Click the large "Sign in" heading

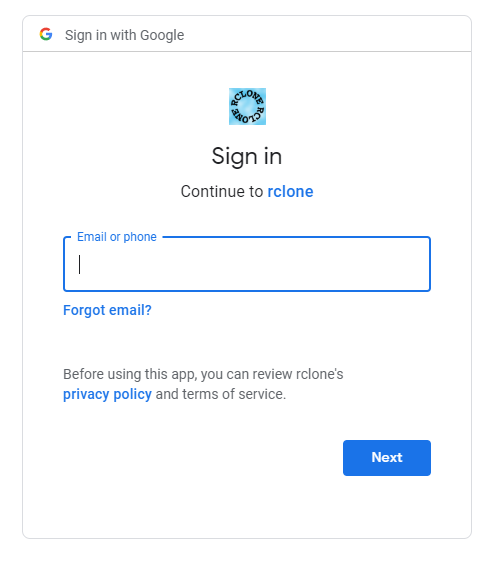point(247,157)
